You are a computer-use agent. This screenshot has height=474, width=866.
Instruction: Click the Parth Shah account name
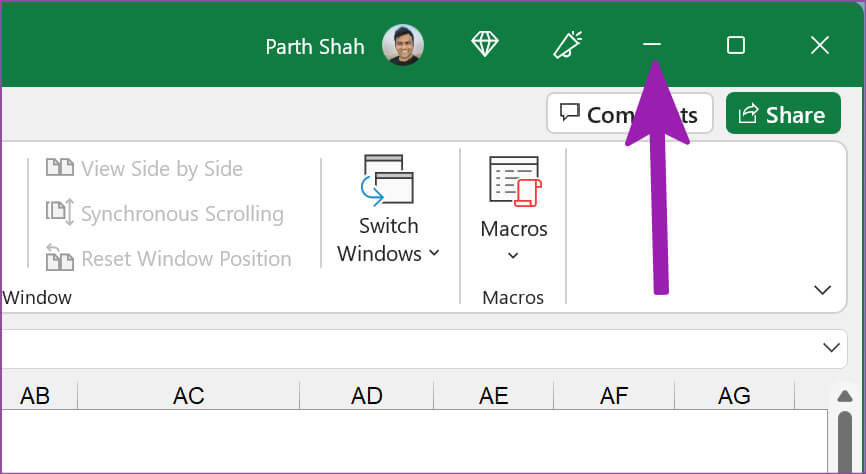pyautogui.click(x=315, y=47)
